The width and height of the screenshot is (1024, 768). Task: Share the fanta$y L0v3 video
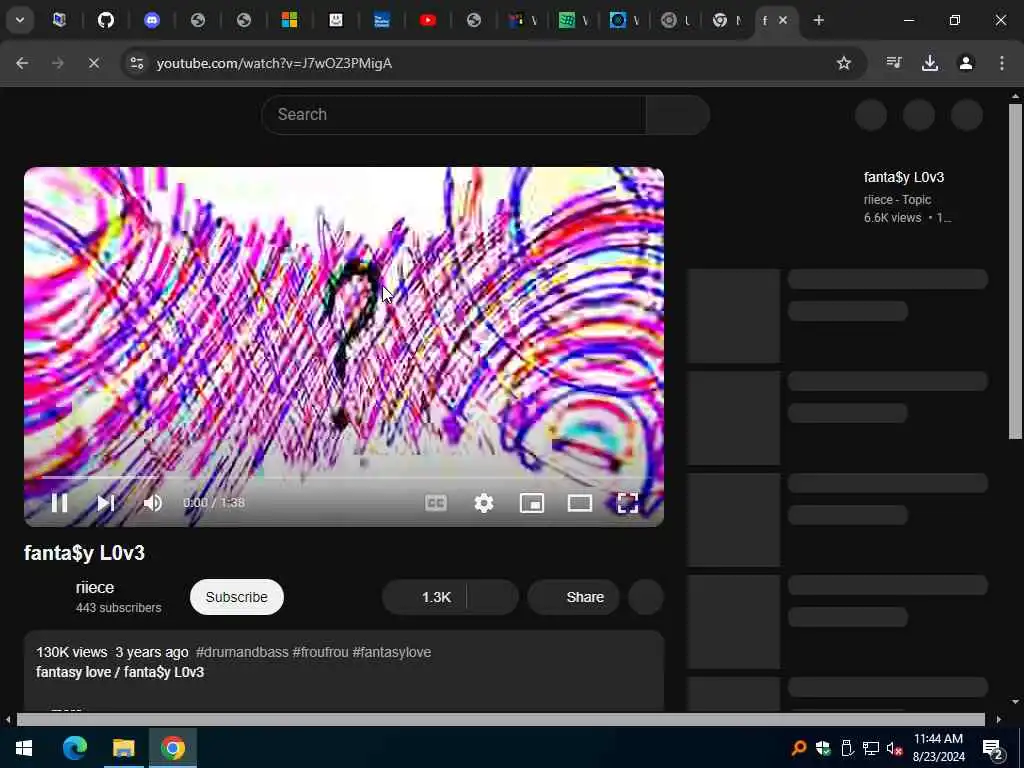point(573,597)
